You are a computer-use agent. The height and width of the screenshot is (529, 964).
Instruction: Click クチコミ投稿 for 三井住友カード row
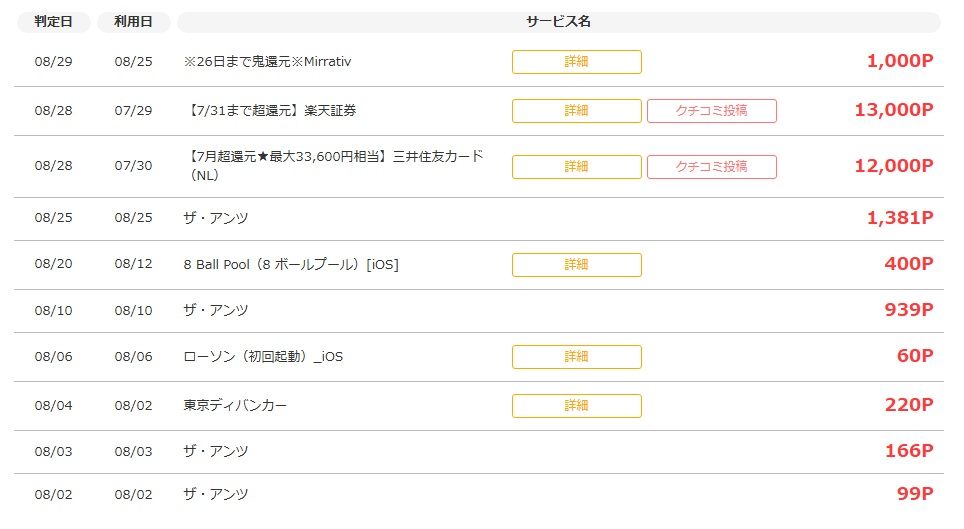711,167
